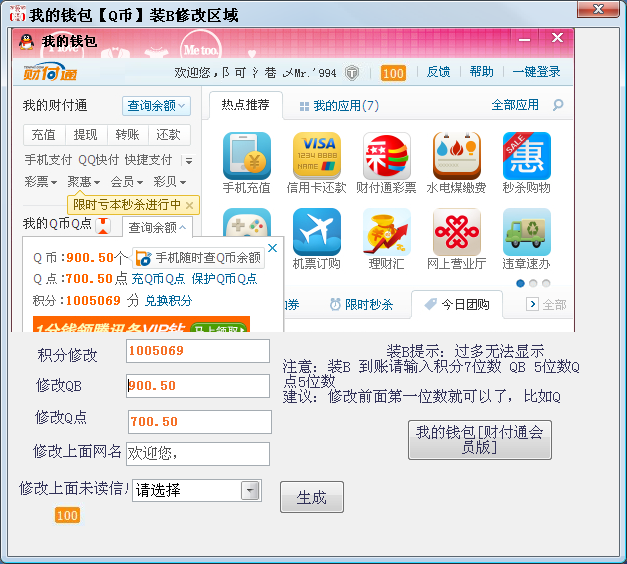This screenshot has width=627, height=564.
Task: Close the 限时亏本秒杀进行中 tooltip
Action: point(190,206)
